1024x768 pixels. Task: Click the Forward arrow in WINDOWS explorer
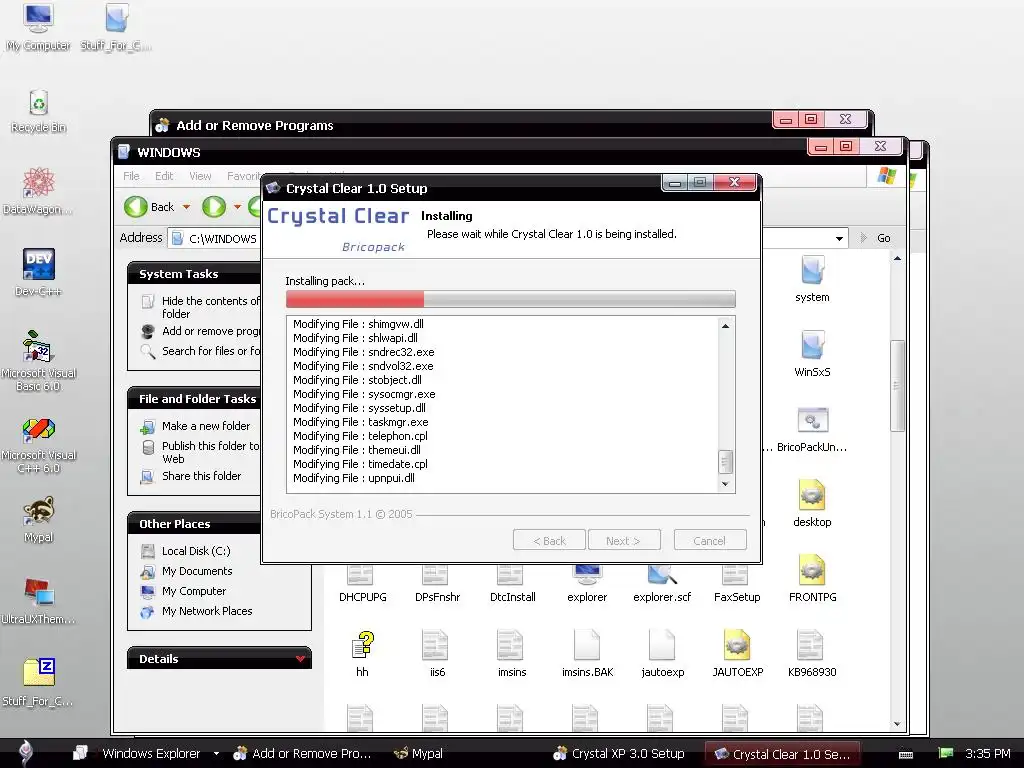click(x=214, y=207)
